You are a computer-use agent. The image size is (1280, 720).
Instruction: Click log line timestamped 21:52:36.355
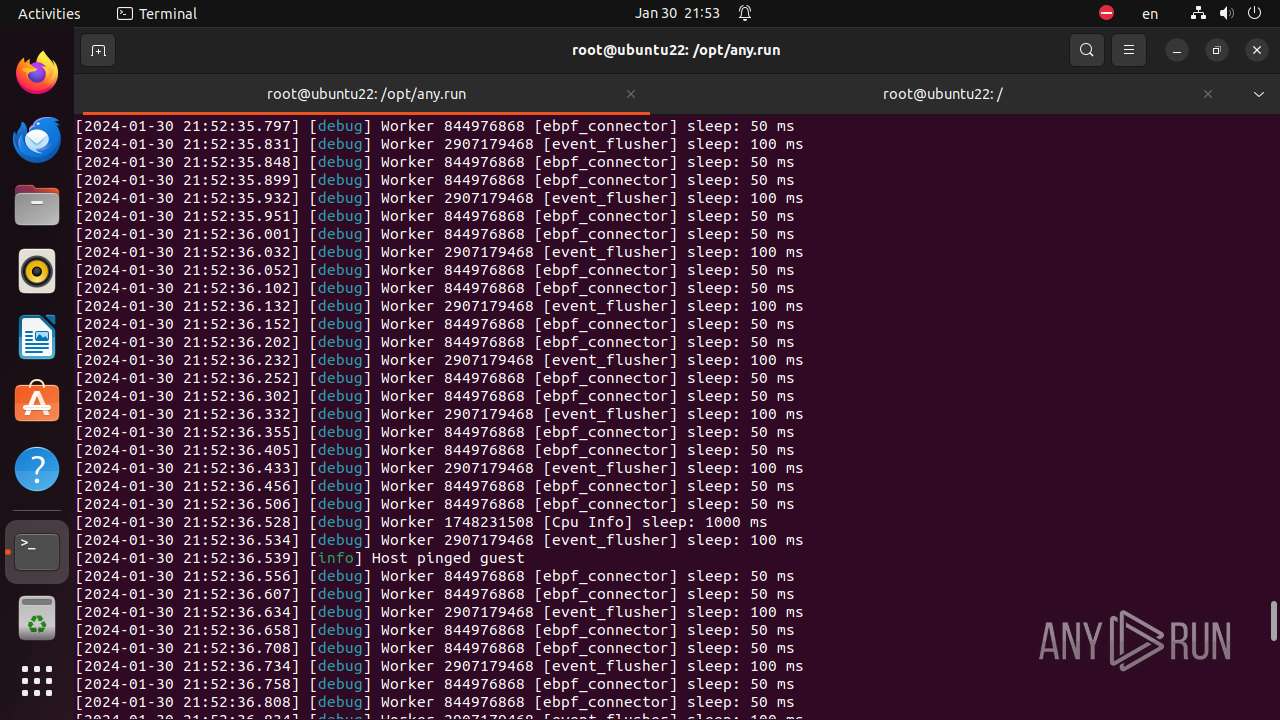tap(435, 432)
